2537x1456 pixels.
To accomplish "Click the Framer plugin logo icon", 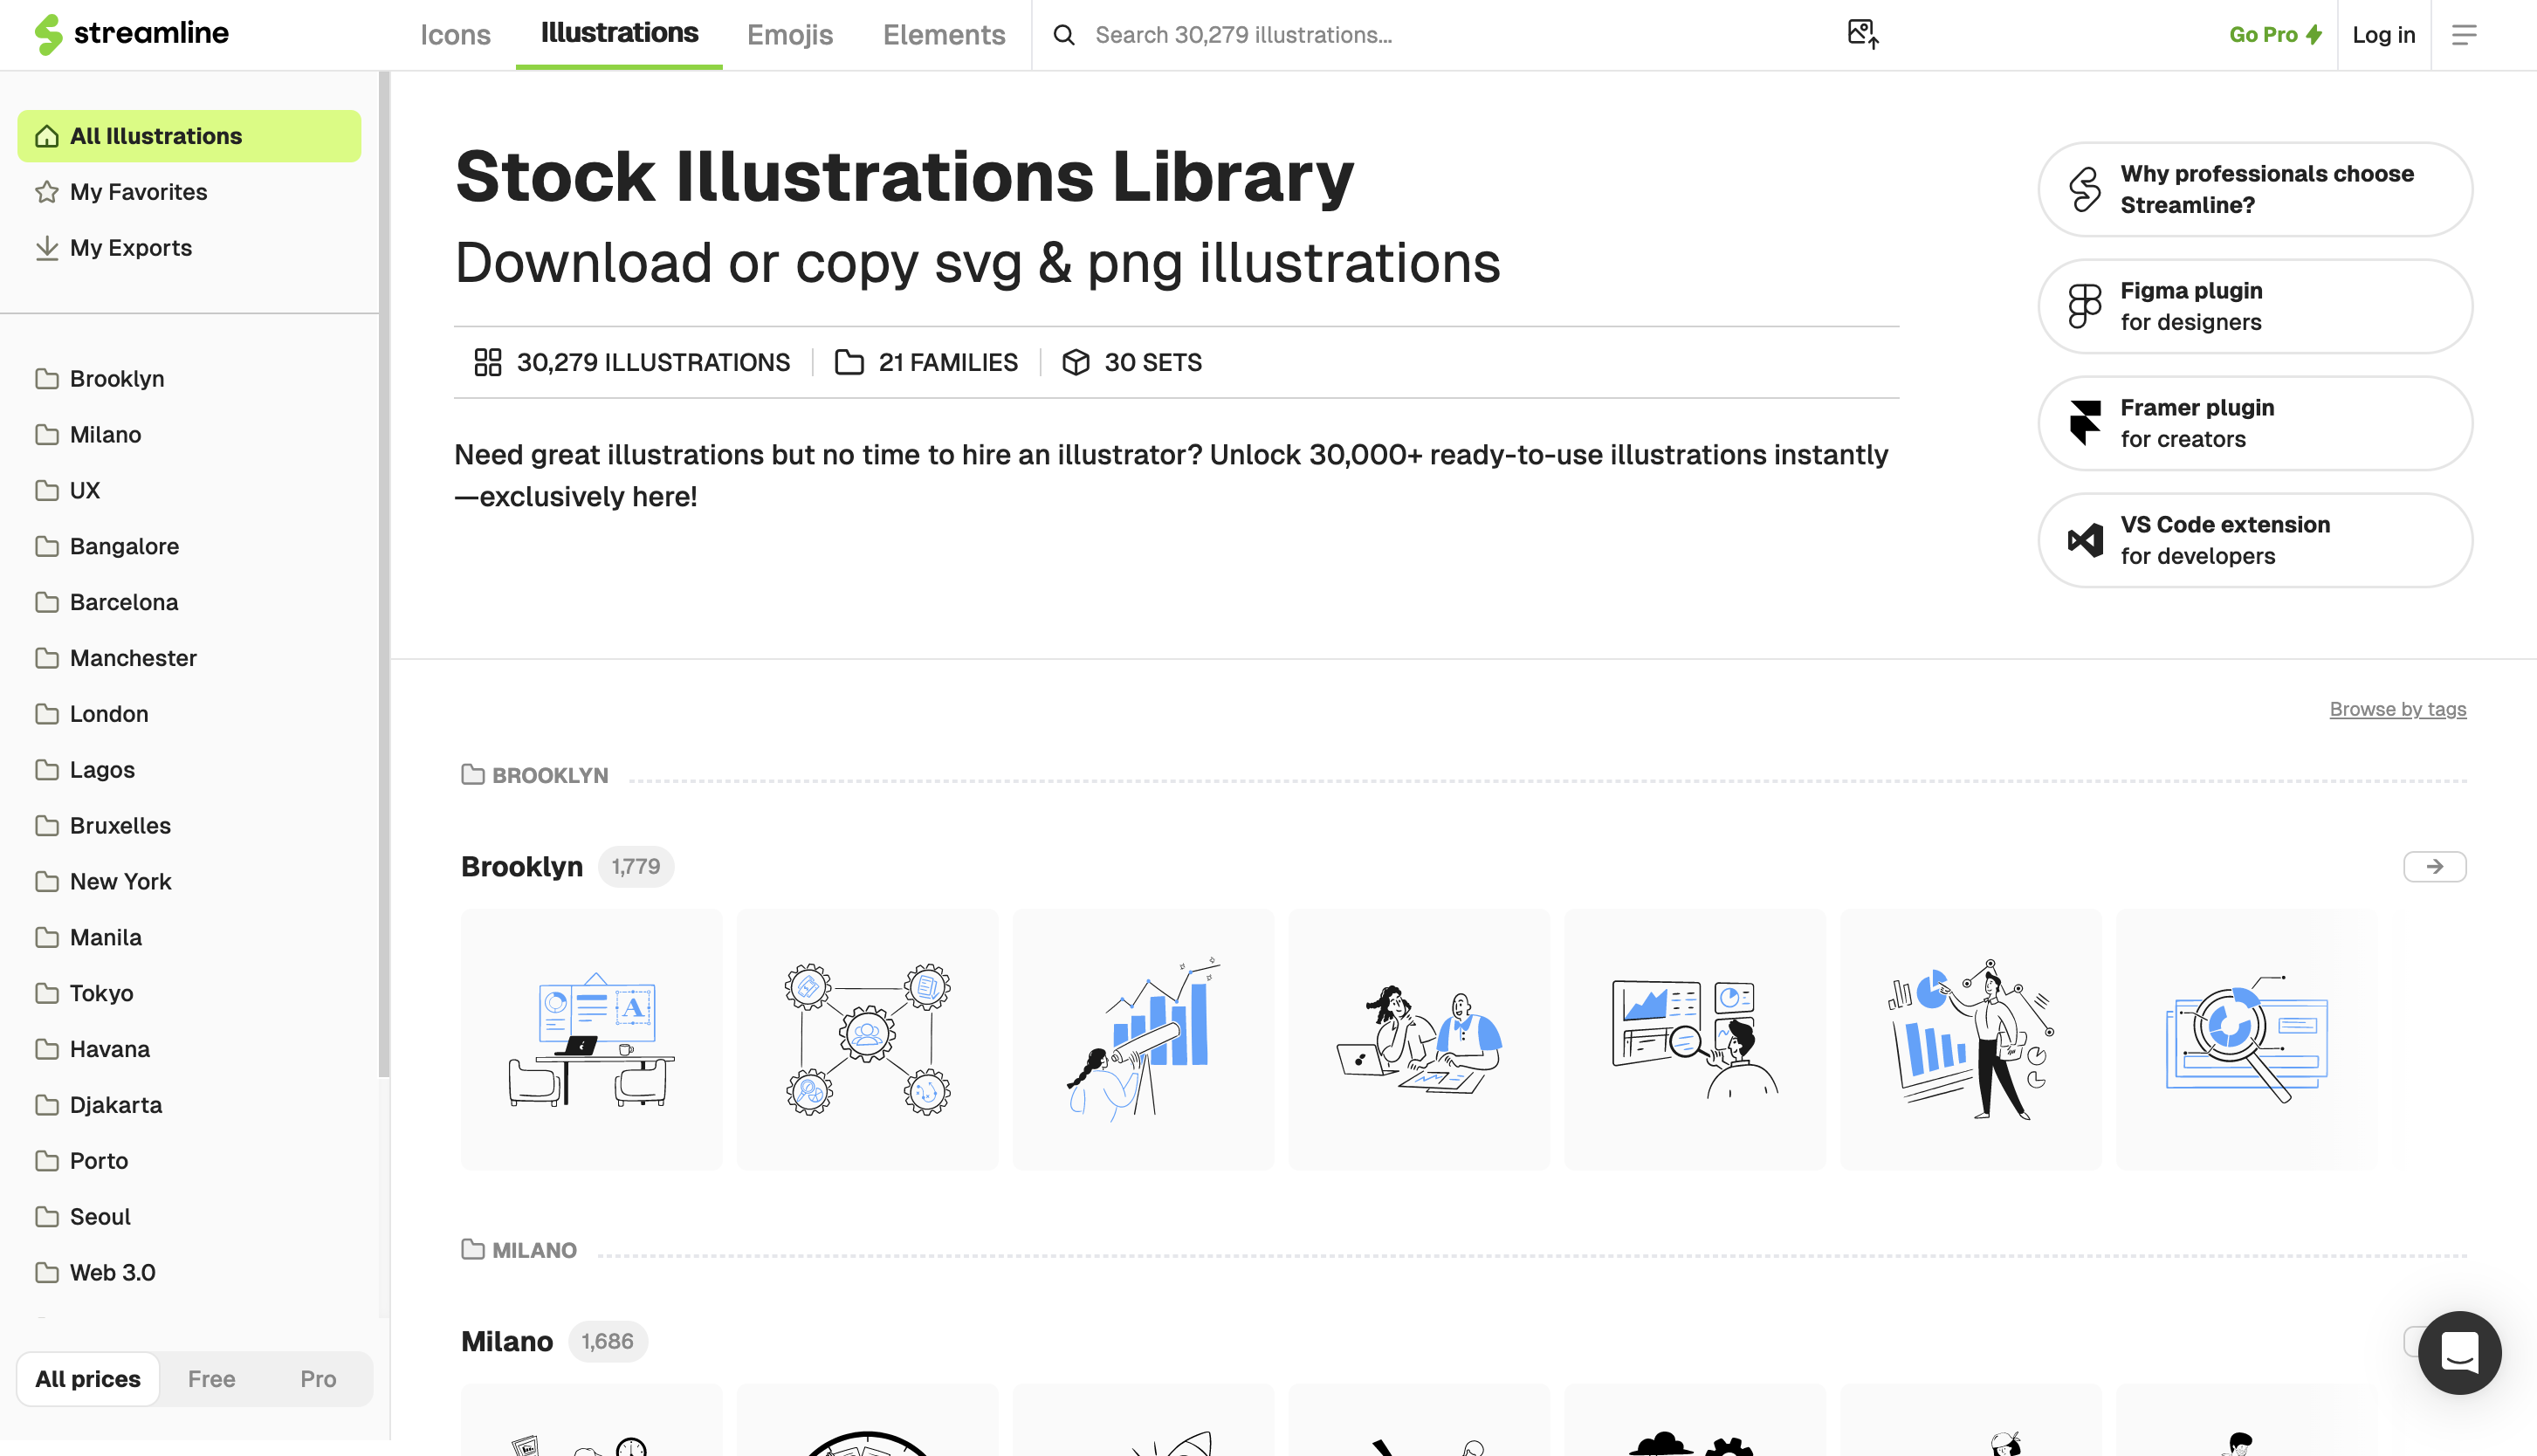I will 2083,422.
